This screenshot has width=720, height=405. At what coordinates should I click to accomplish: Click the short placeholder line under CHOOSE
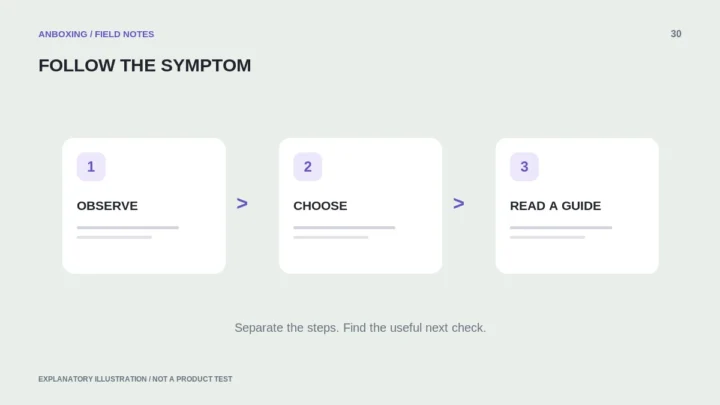coord(331,237)
